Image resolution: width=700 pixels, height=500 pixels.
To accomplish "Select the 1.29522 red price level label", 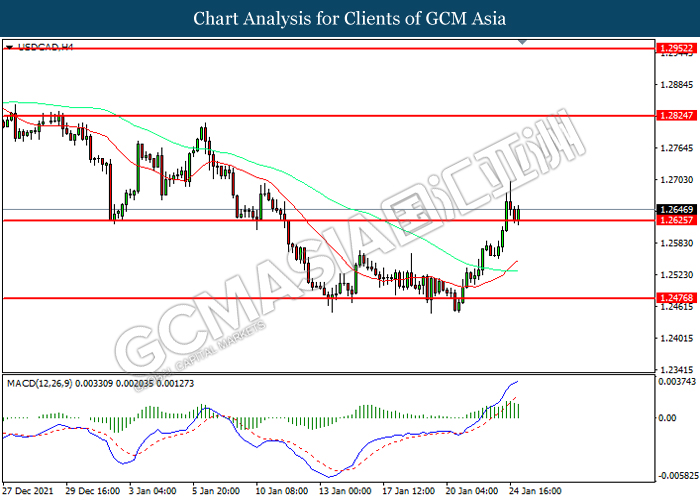I will (676, 48).
